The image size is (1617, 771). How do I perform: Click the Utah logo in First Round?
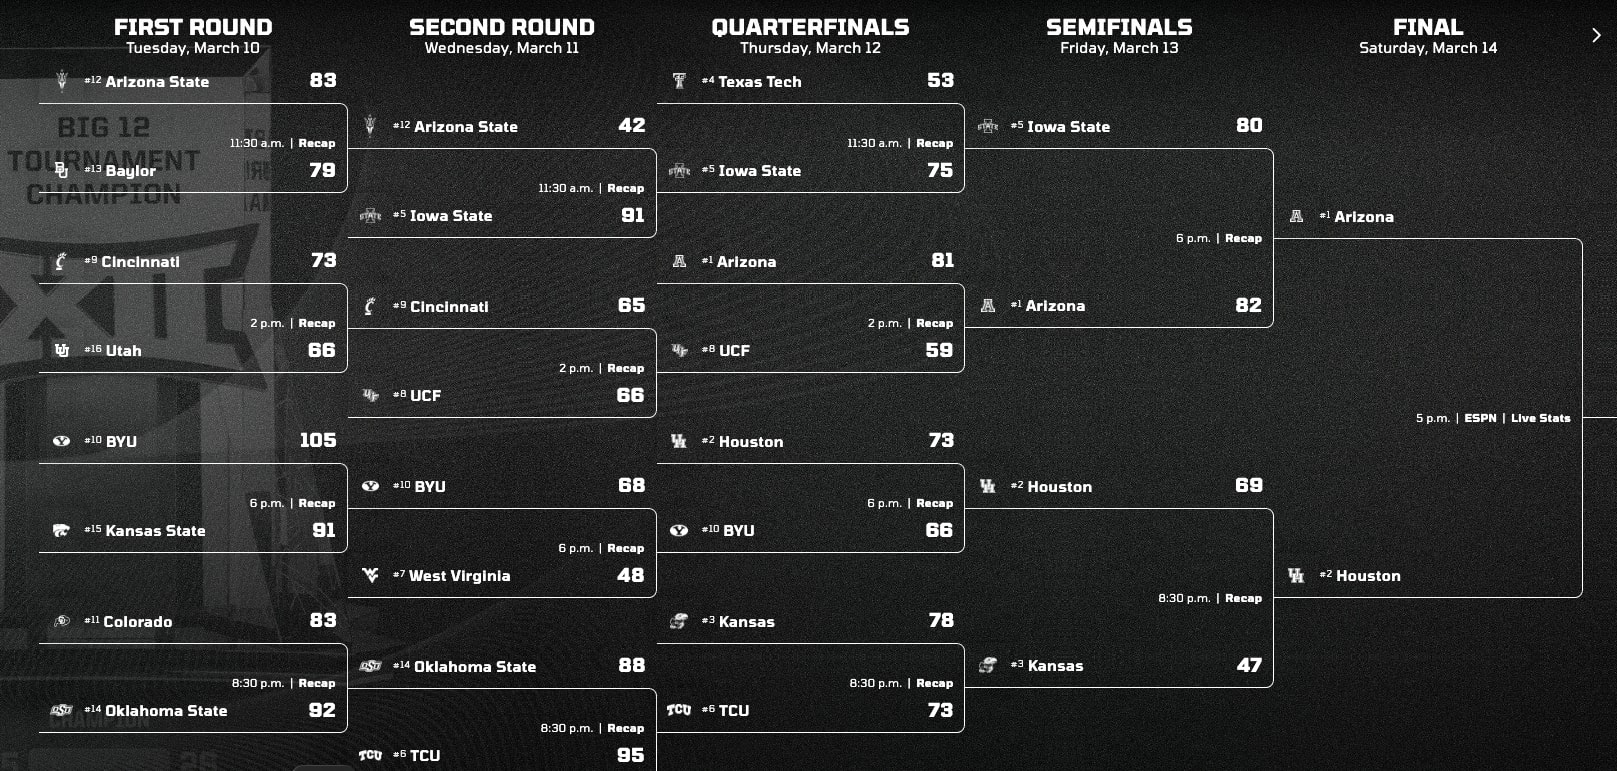point(62,351)
